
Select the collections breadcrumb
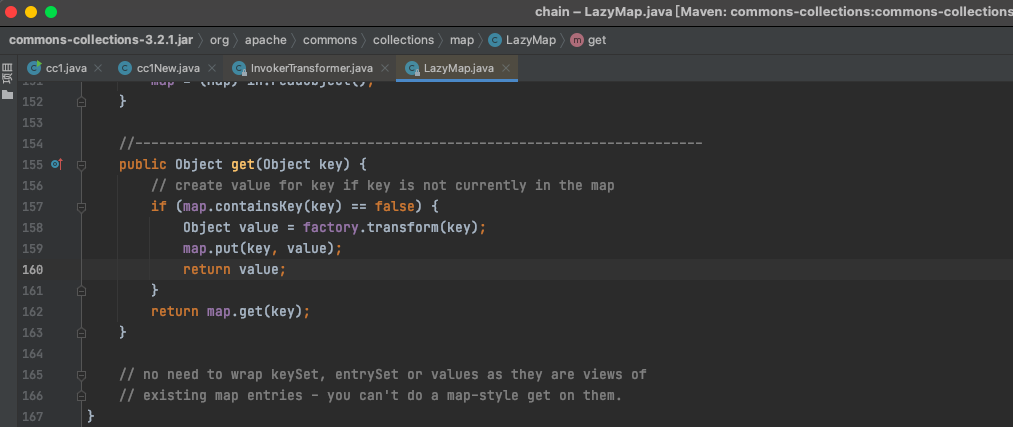[404, 40]
